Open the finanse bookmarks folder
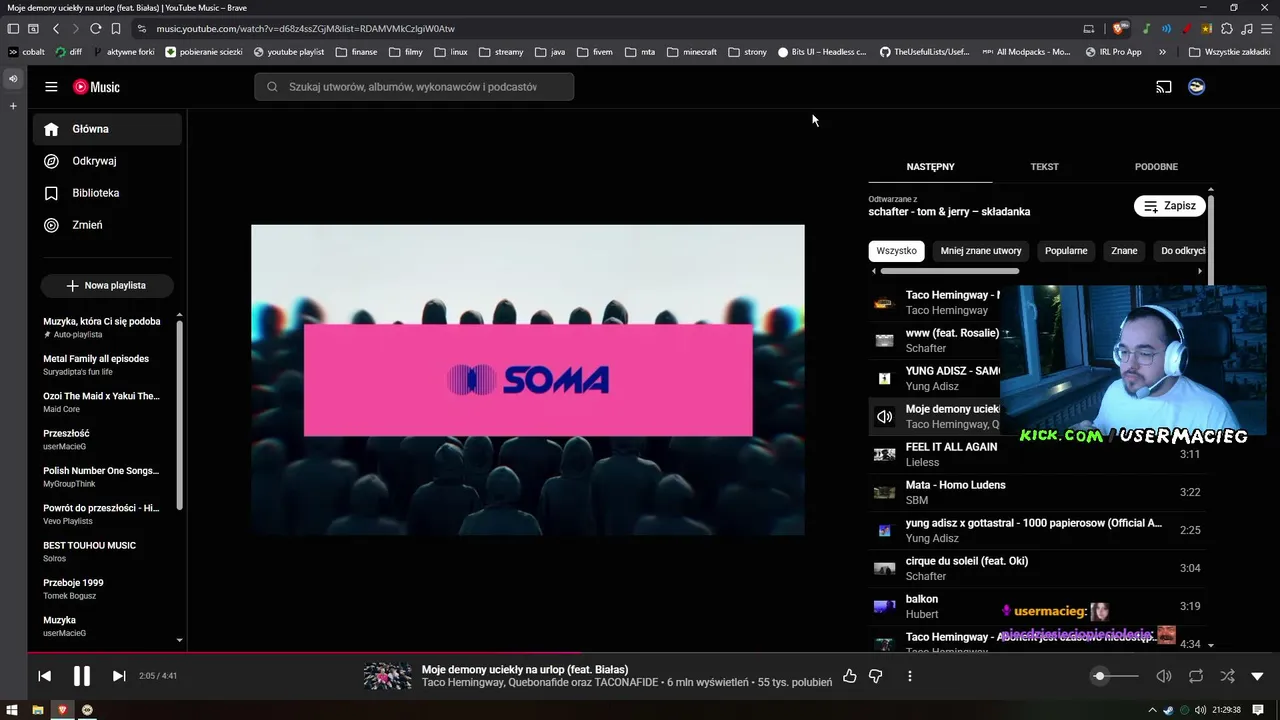The height and width of the screenshot is (720, 1280). pos(357,52)
